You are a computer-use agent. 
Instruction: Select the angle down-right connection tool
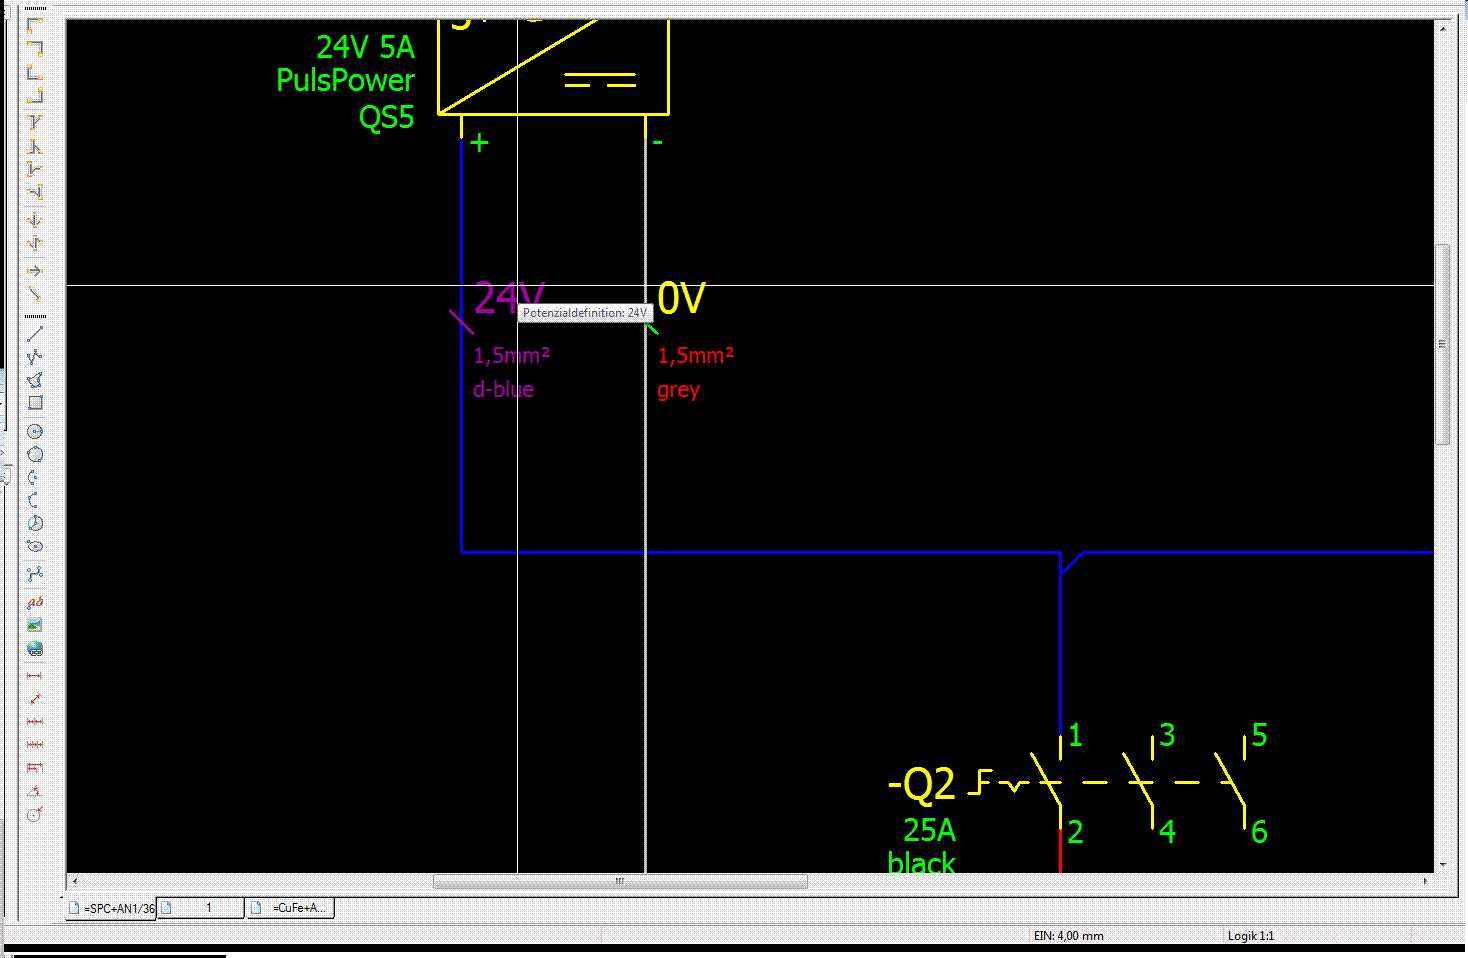coord(35,24)
